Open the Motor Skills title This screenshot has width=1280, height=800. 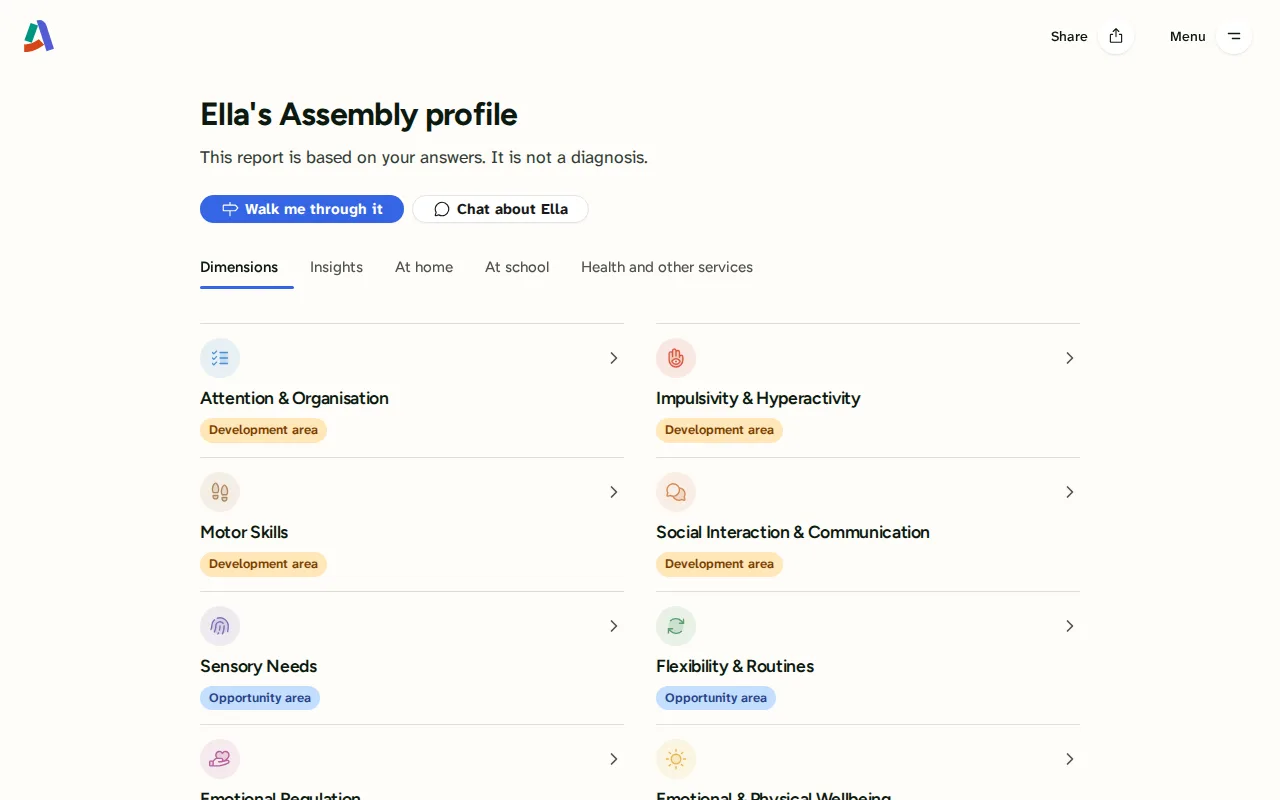(x=244, y=532)
